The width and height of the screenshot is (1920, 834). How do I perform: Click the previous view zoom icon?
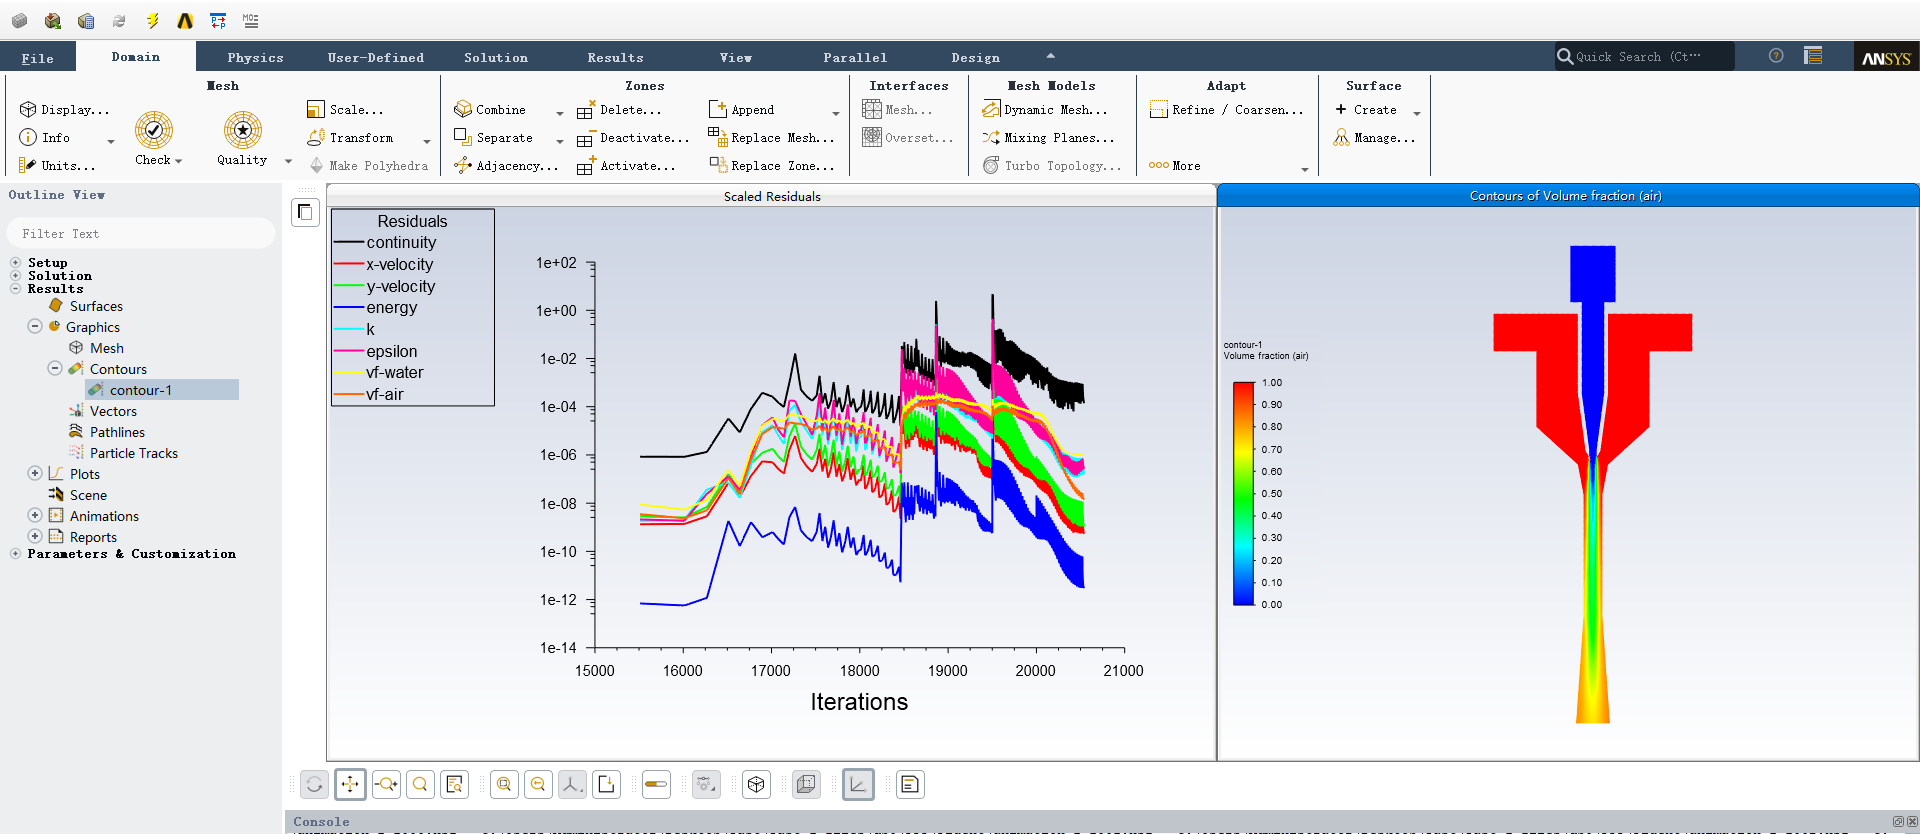538,785
